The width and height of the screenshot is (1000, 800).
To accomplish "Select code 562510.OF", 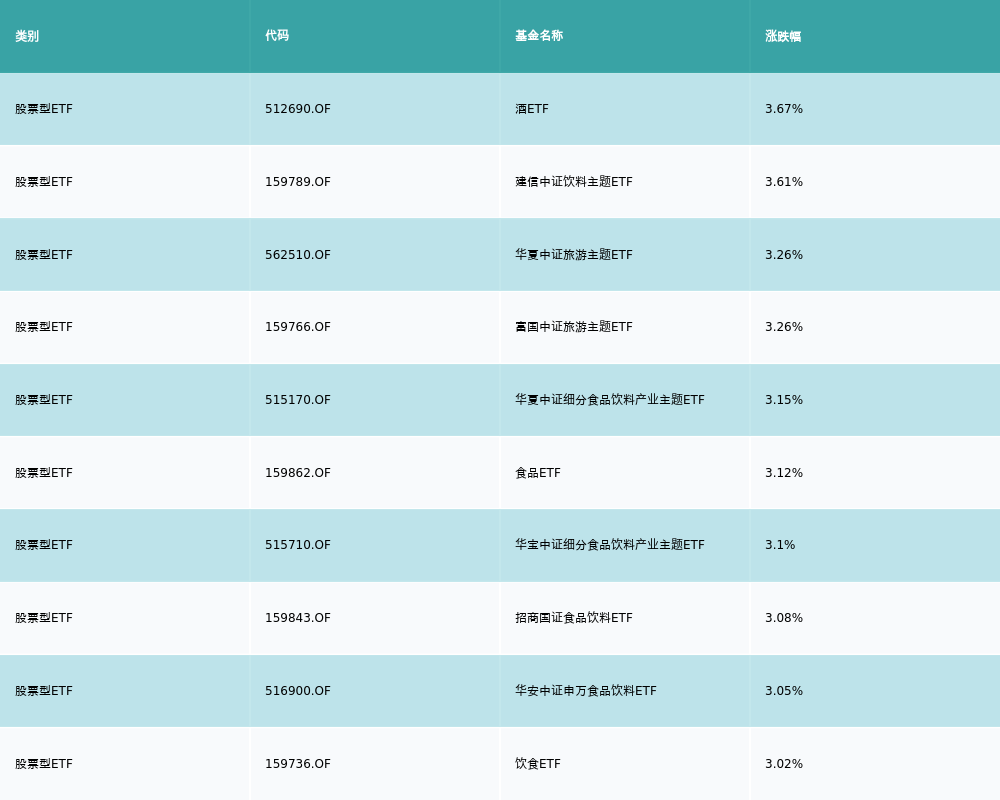I will pyautogui.click(x=298, y=255).
